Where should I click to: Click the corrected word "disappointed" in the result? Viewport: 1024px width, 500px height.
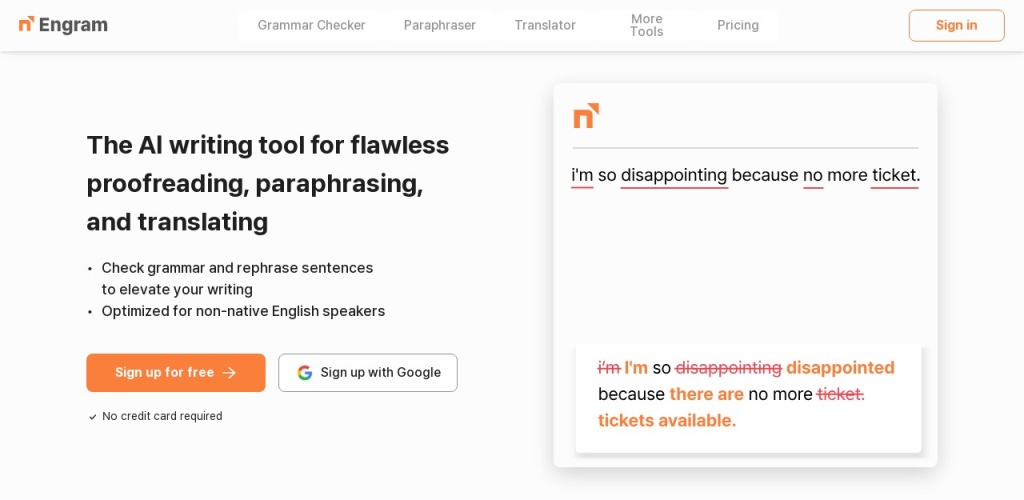(840, 368)
